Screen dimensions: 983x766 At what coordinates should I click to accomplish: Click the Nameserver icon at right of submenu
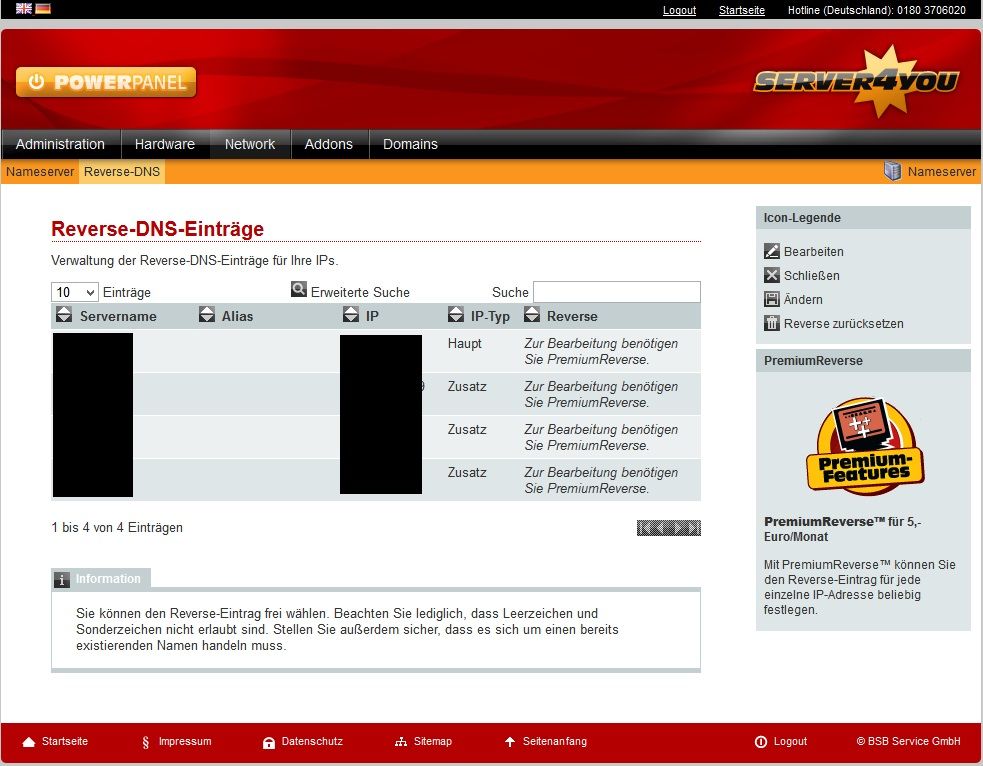pyautogui.click(x=892, y=172)
